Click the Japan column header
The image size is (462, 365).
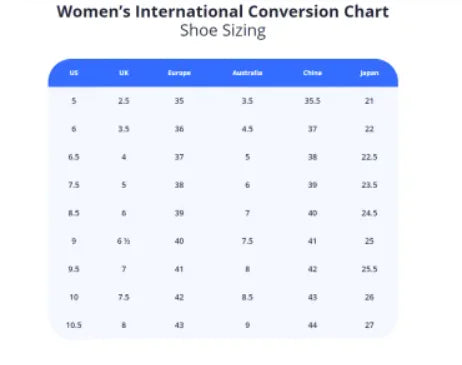[369, 73]
